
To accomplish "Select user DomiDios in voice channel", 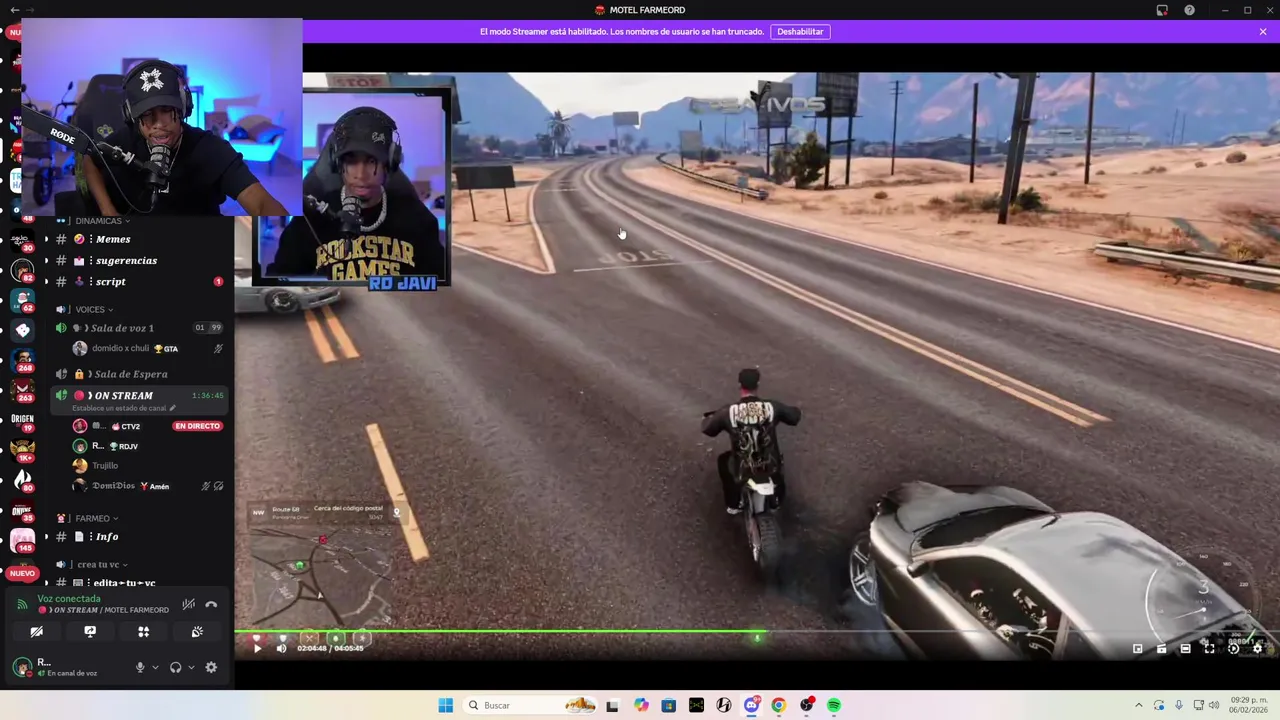I will coord(140,486).
